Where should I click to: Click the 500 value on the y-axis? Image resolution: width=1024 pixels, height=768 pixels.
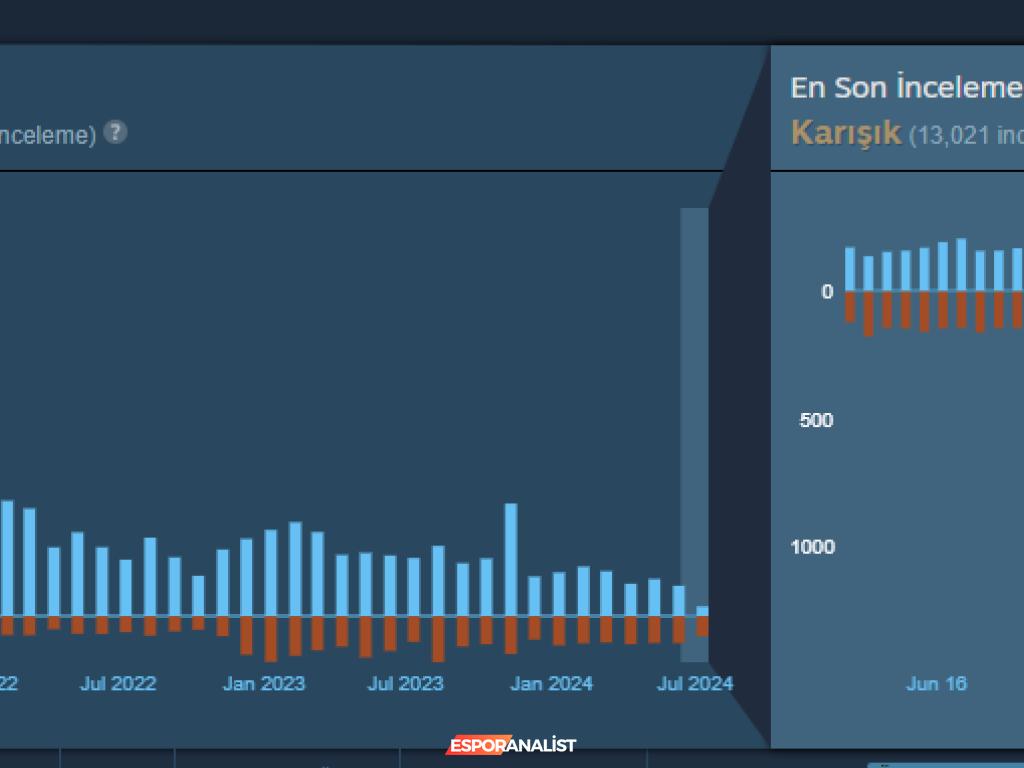pyautogui.click(x=816, y=420)
